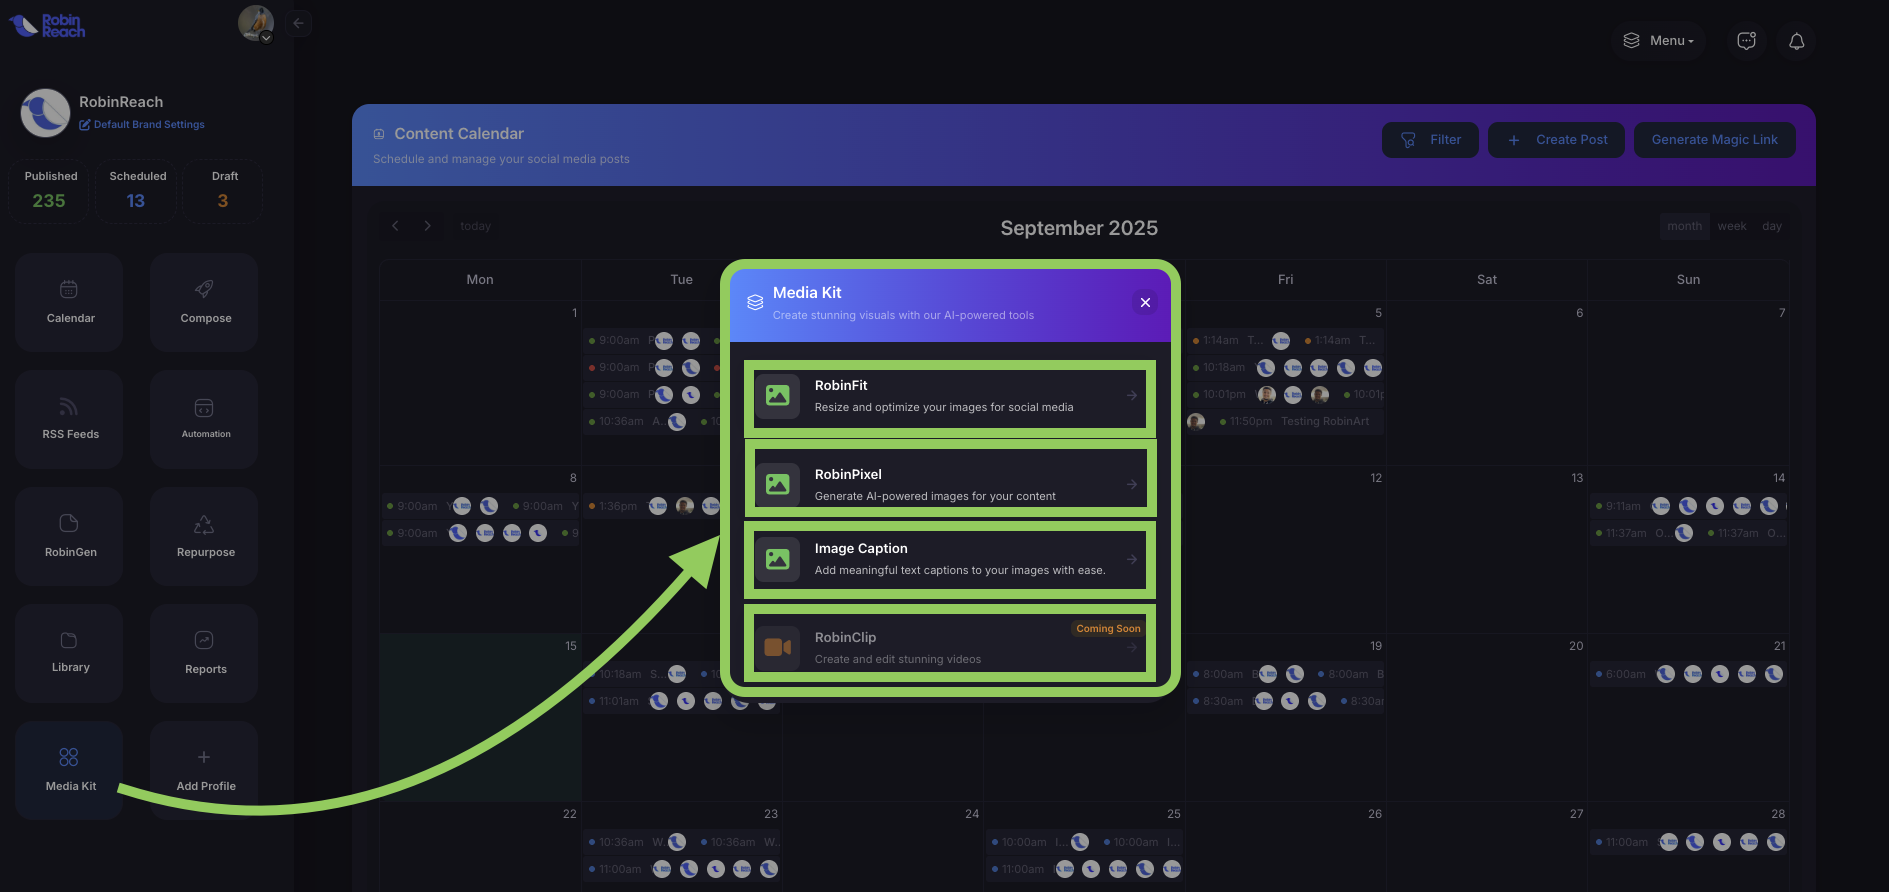This screenshot has width=1889, height=892.
Task: Open the Sunday 11:00am post on the 28th
Action: (x=1688, y=842)
